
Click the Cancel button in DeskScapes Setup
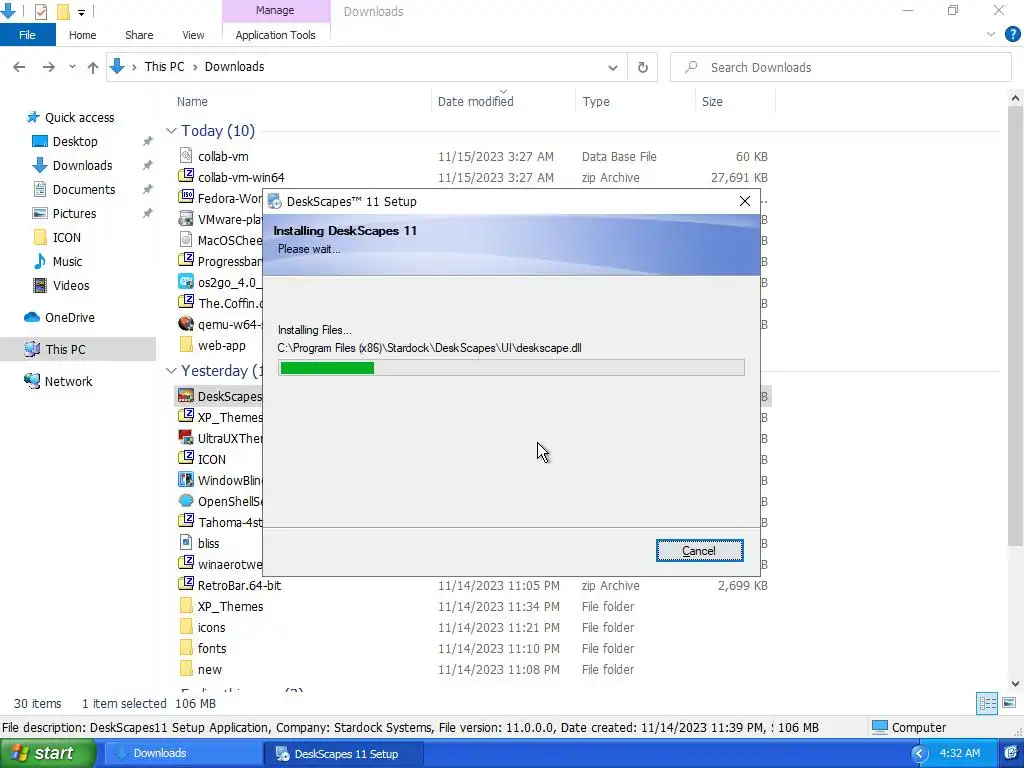point(699,551)
